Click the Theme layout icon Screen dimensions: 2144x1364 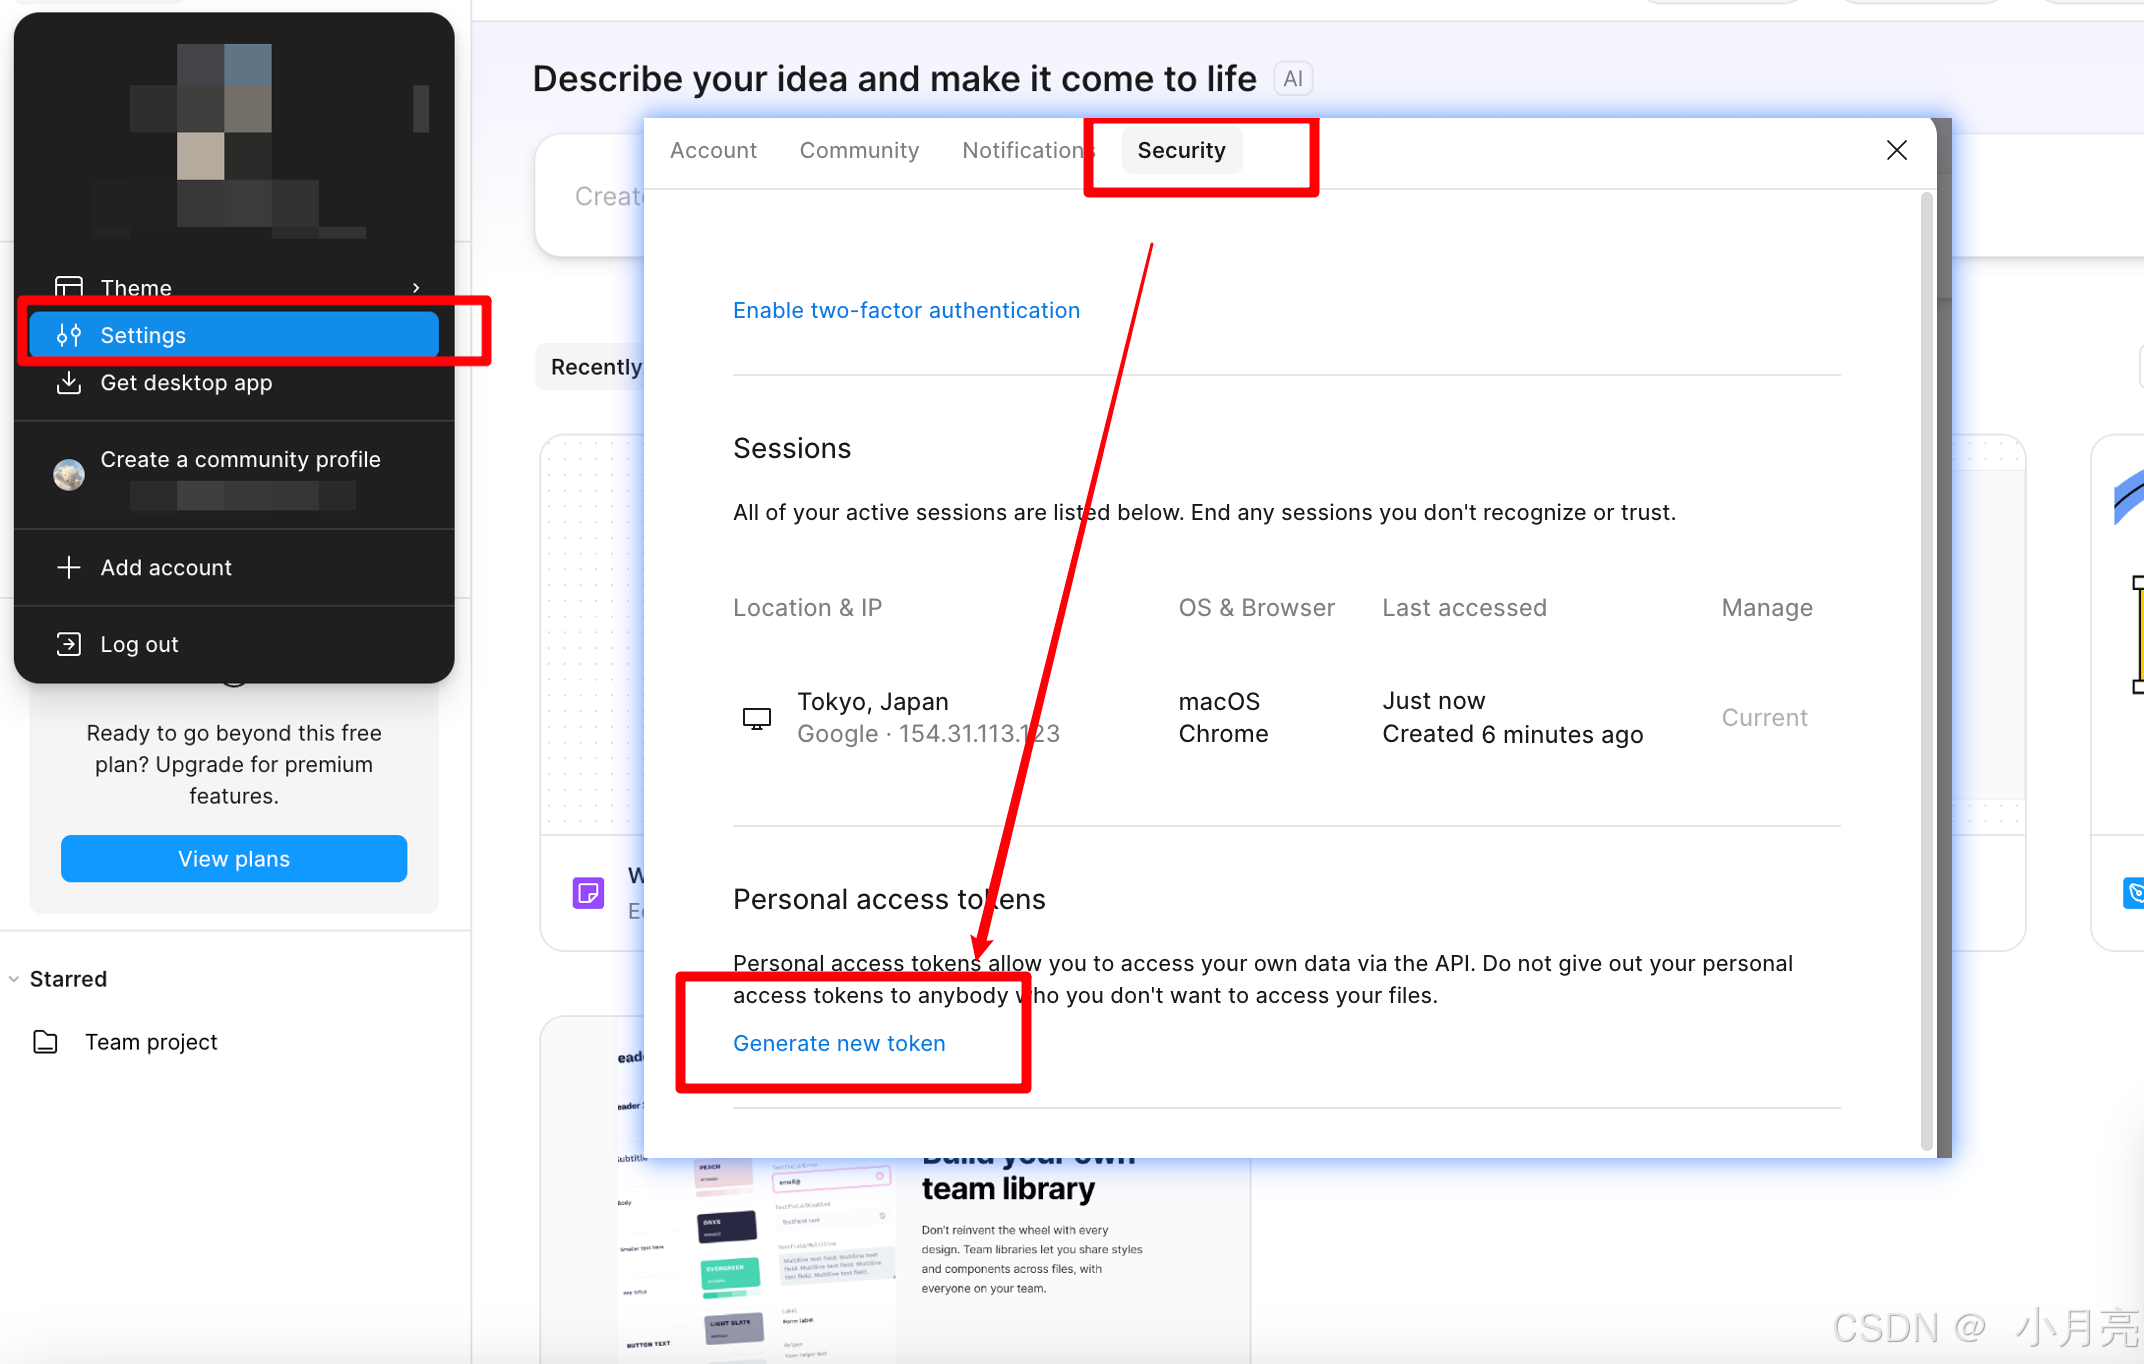pos(69,288)
